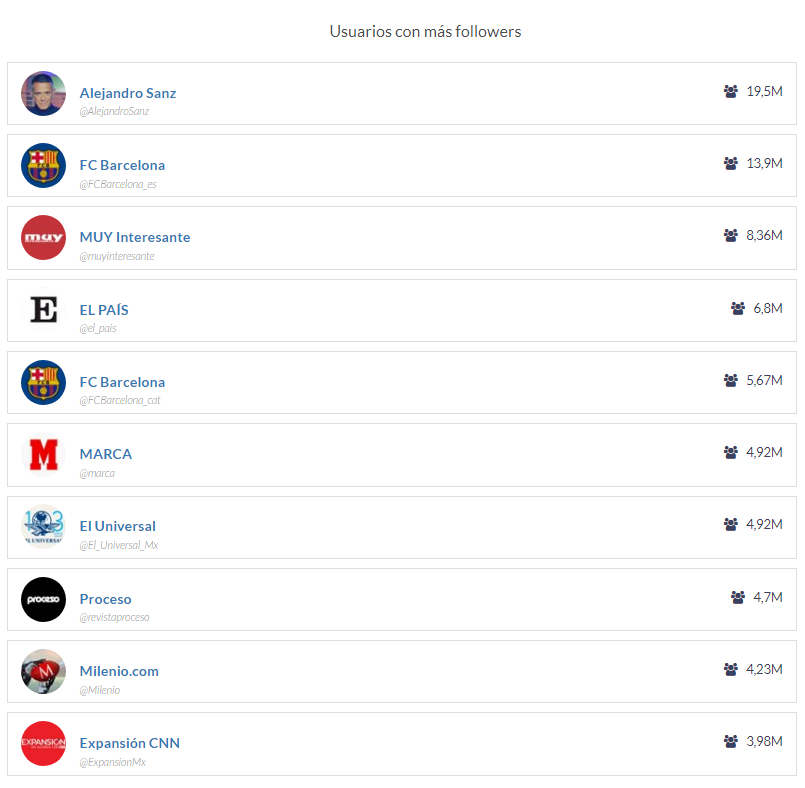Open the EL PAÍS name link
This screenshot has width=805, height=788.
click(x=104, y=310)
